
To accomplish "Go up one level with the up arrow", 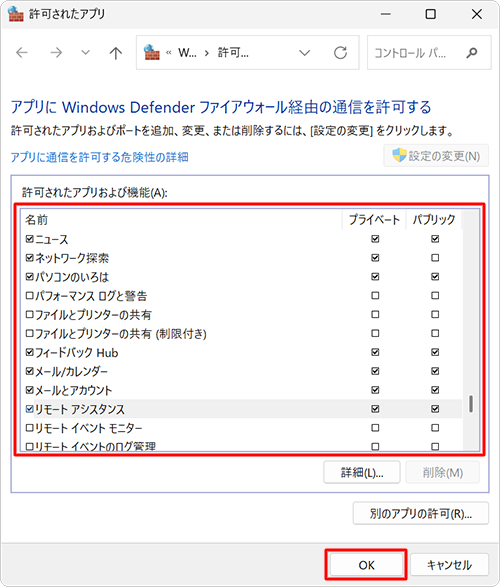I will (116, 53).
